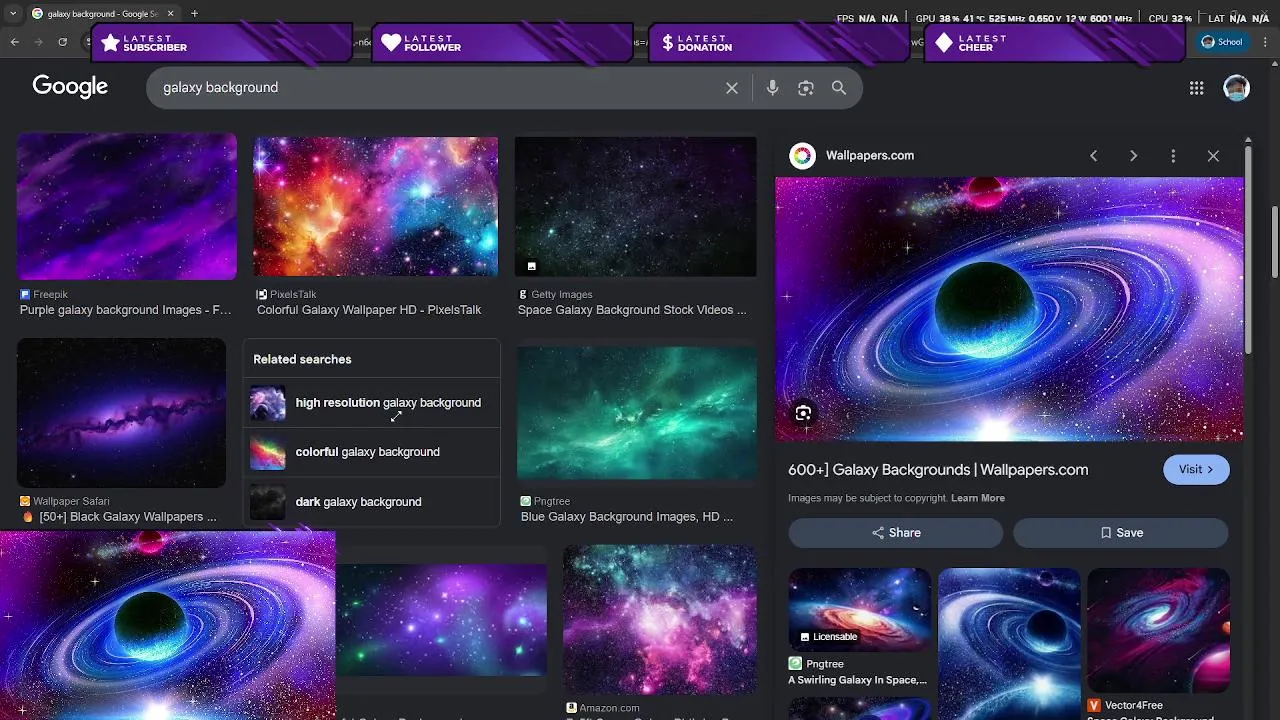
Task: Start voice search with microphone icon
Action: (772, 88)
